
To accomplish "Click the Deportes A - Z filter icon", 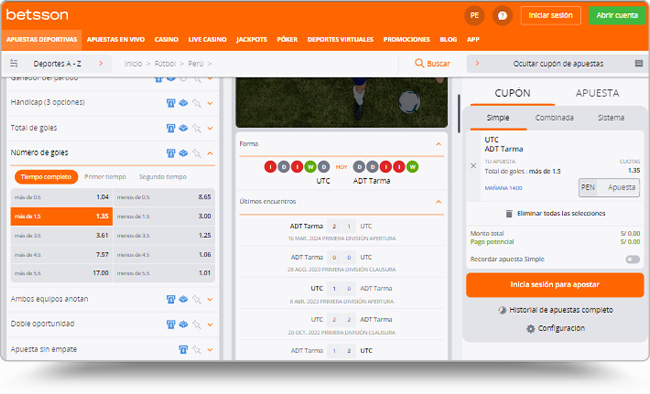I will tap(14, 63).
